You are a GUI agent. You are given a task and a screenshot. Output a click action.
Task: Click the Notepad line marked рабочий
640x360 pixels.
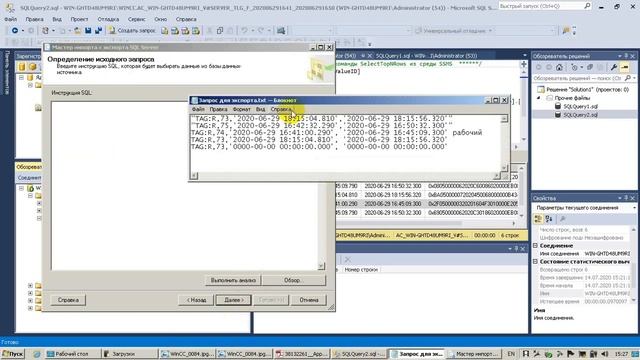coord(336,133)
